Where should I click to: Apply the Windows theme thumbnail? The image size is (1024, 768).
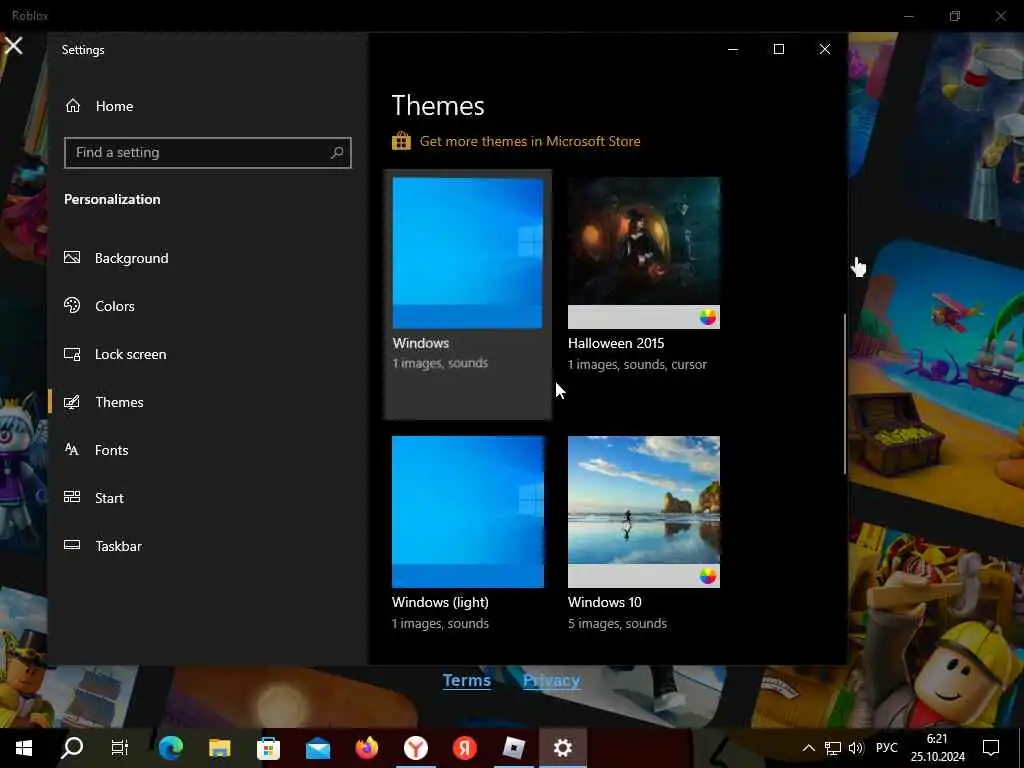coord(468,253)
